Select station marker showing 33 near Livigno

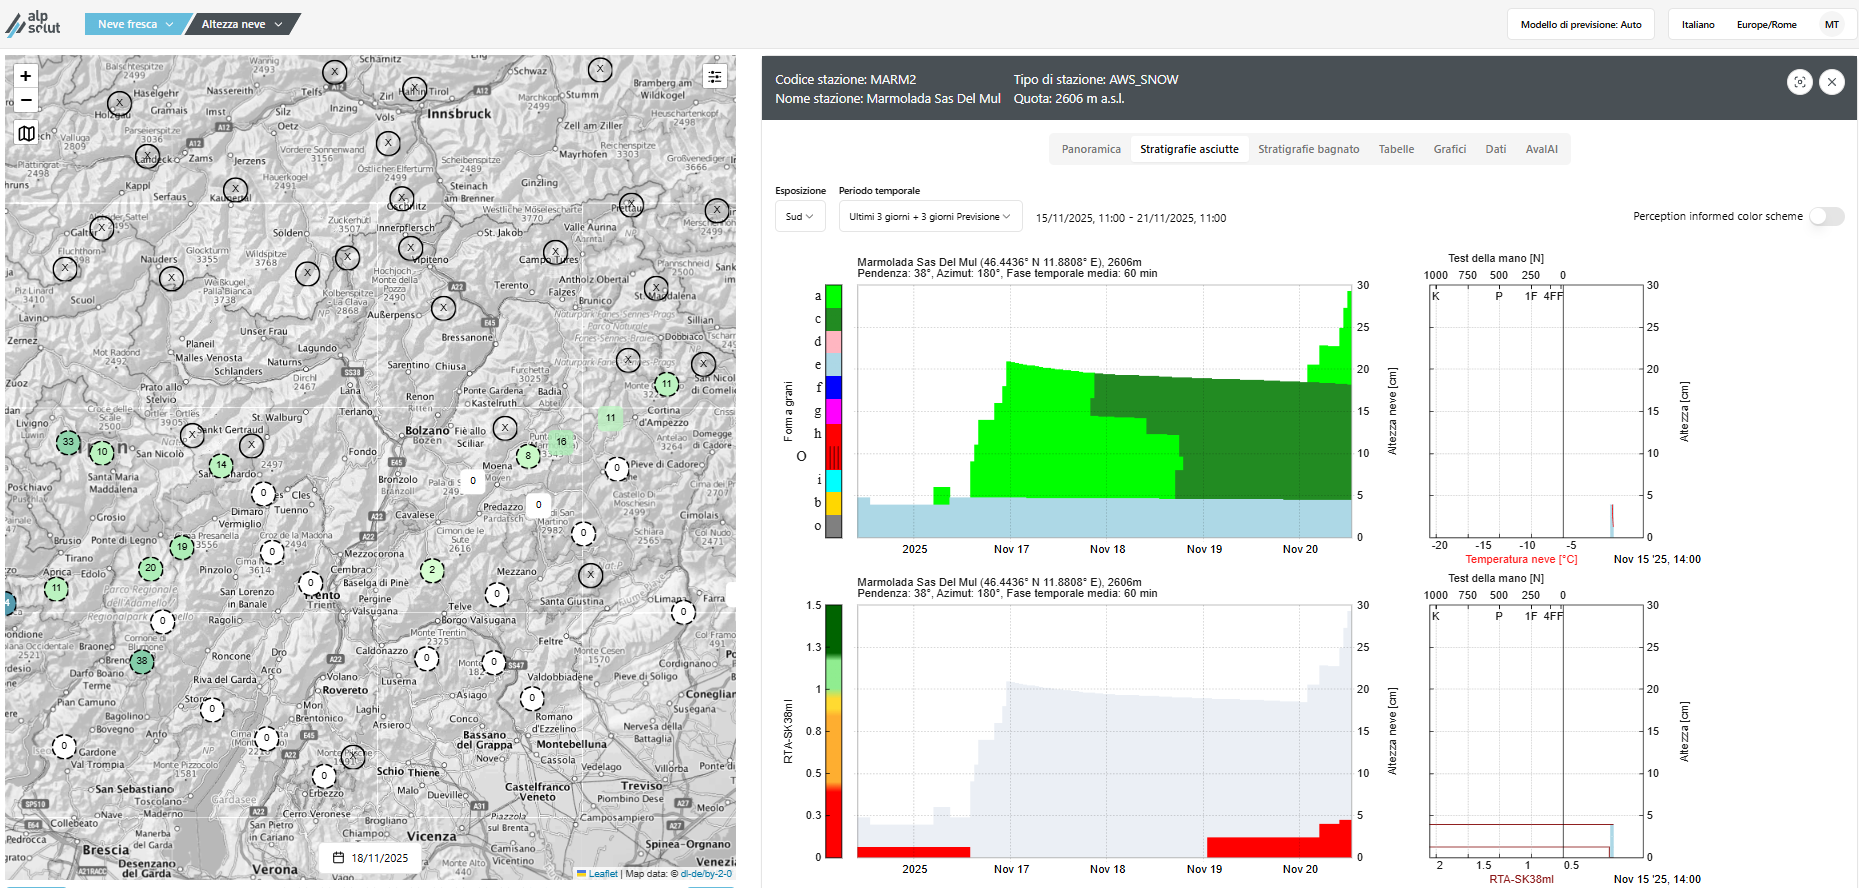click(x=68, y=442)
